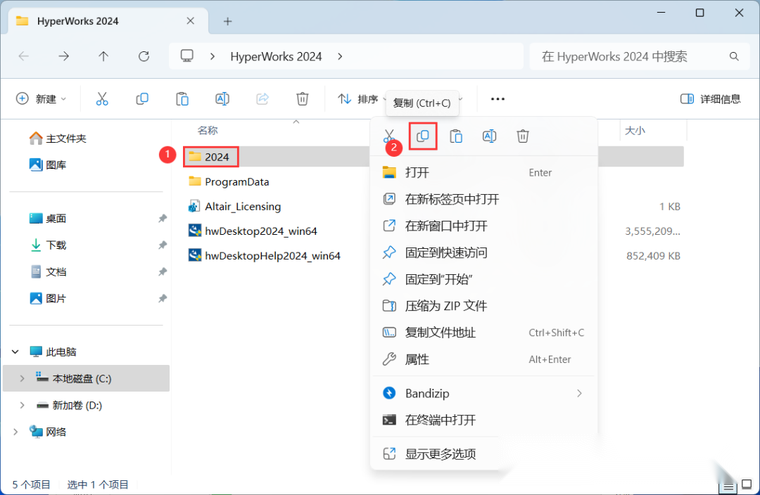Choose 显示更多选项
Screen dimensions: 760x495
tap(484, 454)
